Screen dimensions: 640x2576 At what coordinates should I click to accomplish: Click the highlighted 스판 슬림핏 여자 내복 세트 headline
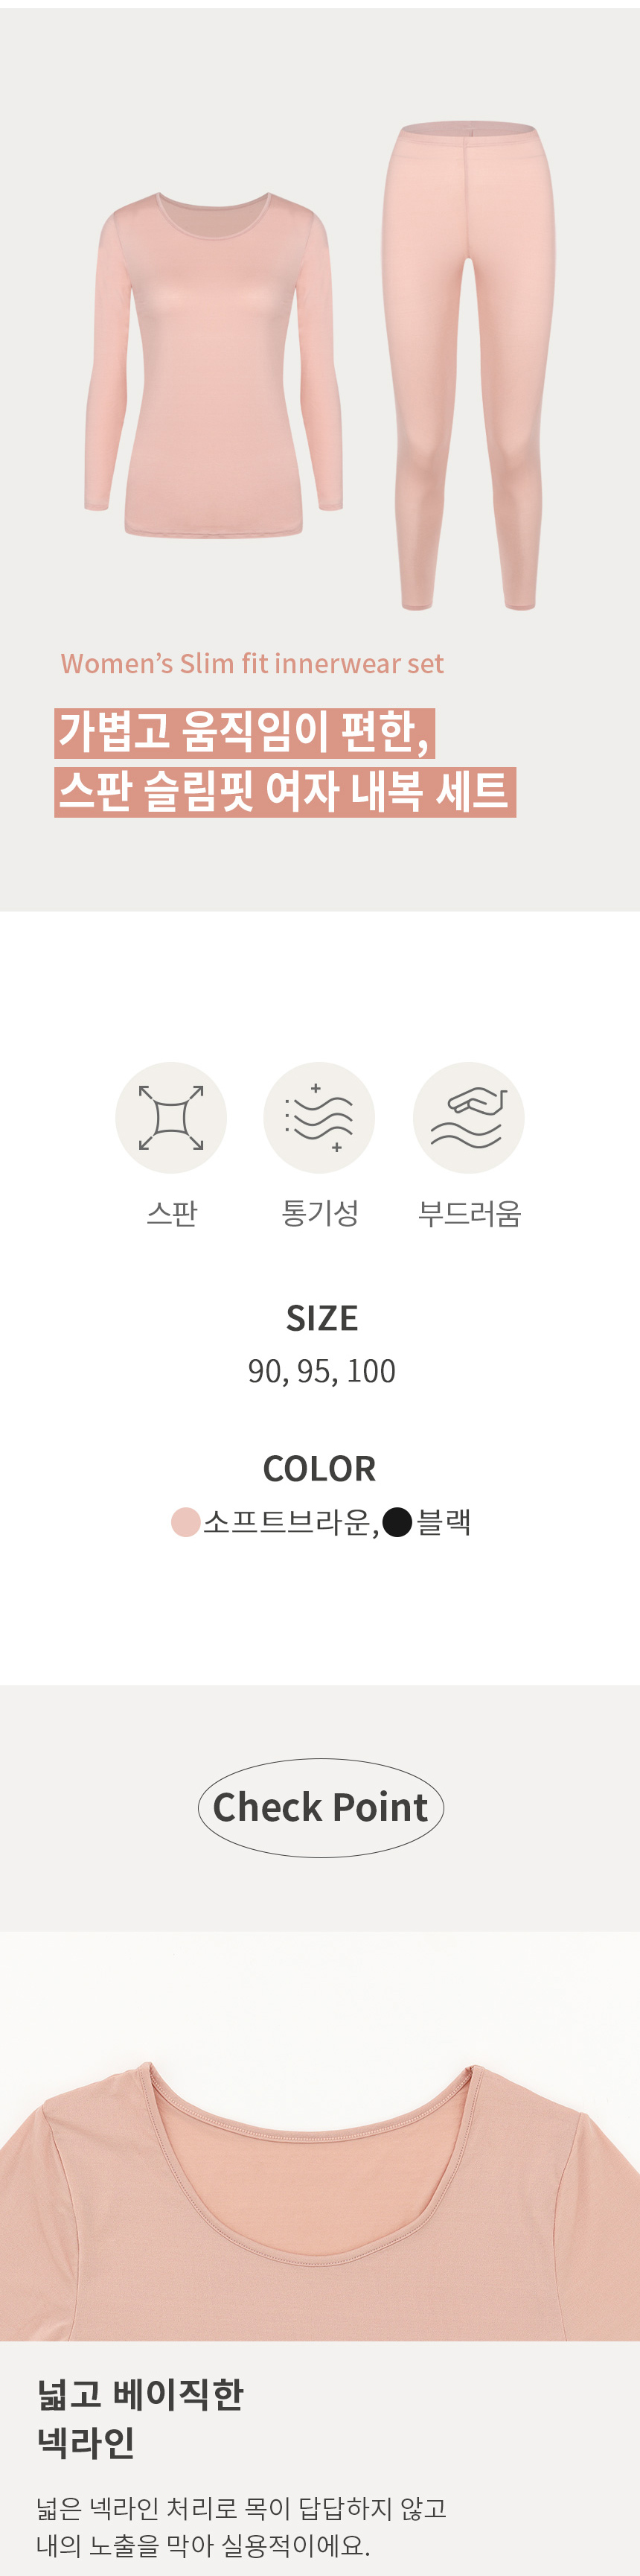[285, 791]
